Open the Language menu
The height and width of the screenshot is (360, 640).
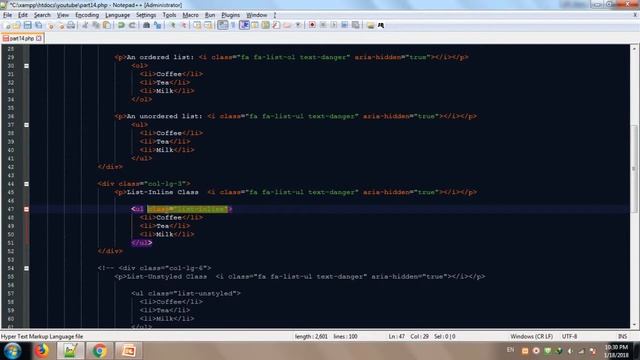[x=117, y=15]
